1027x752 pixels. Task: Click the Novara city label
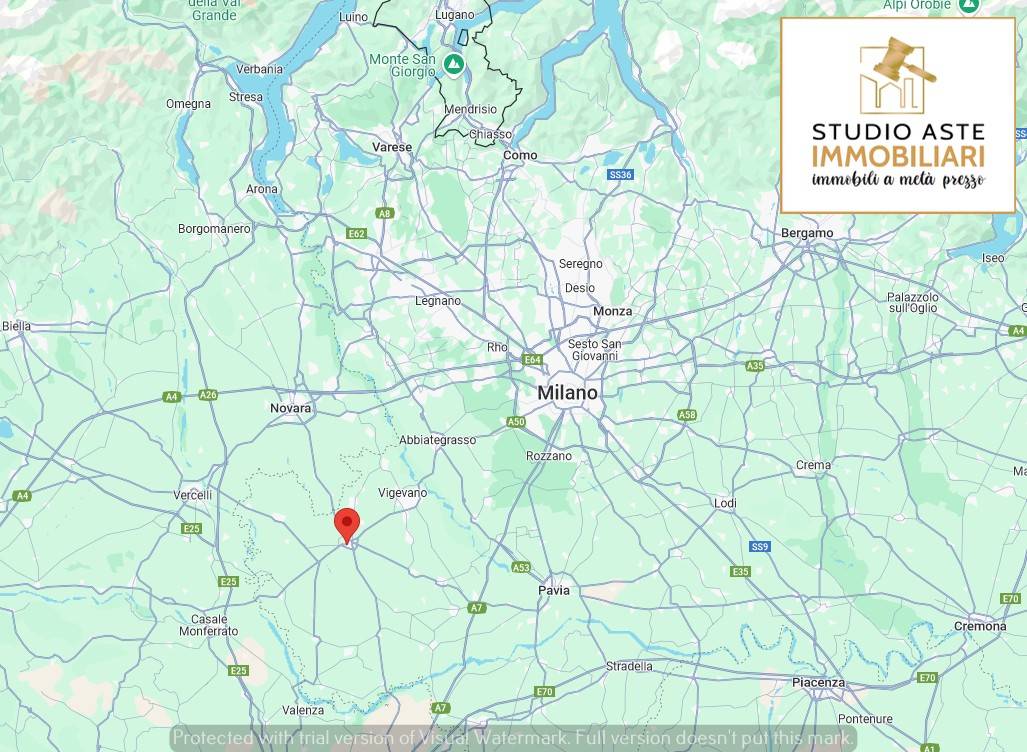coord(290,408)
